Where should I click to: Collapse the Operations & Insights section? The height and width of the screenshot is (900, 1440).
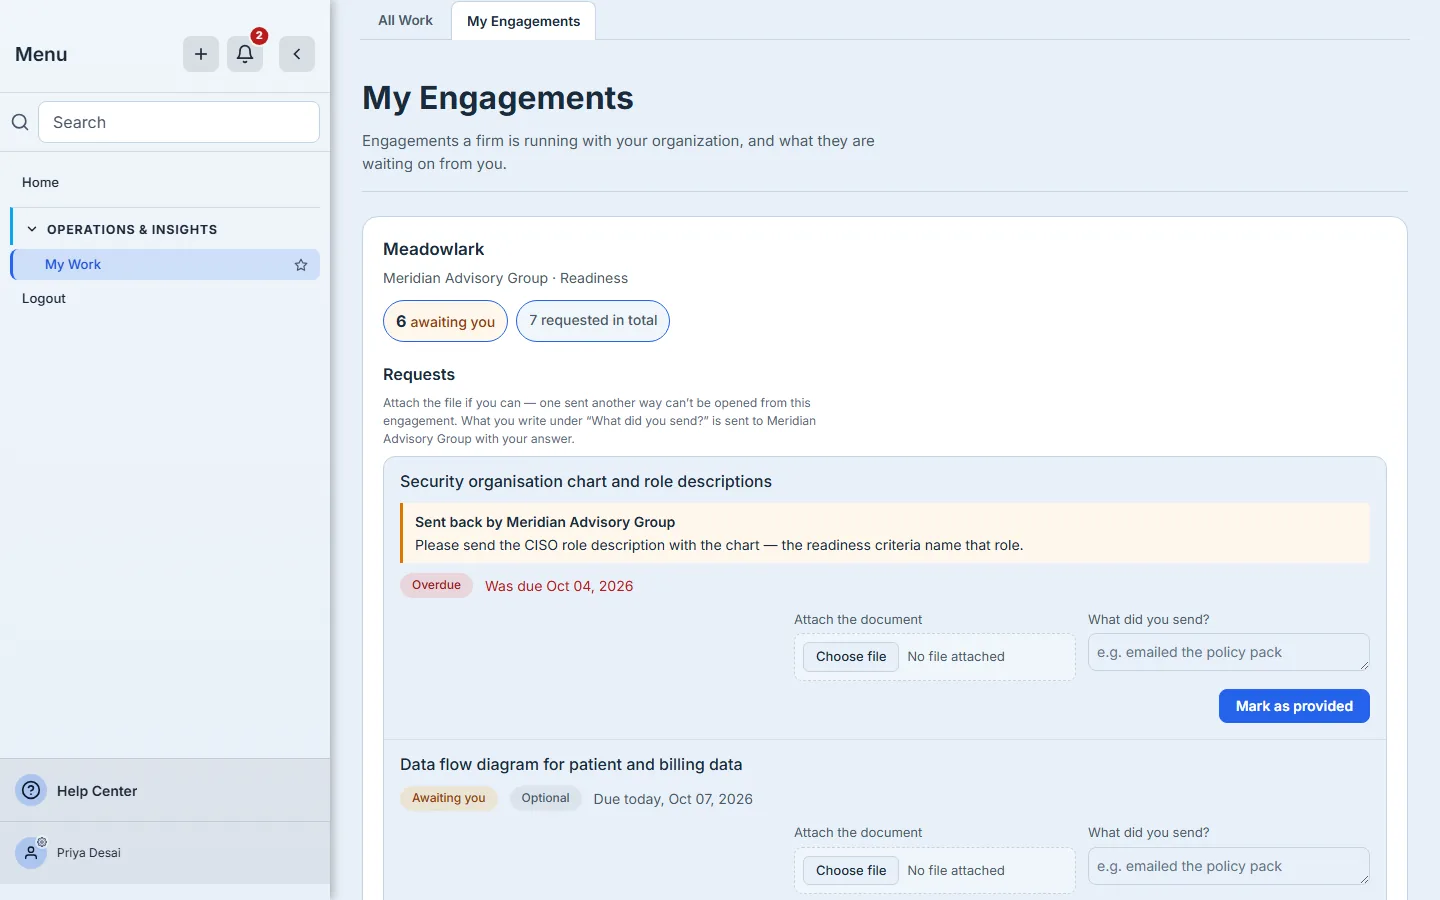click(32, 229)
